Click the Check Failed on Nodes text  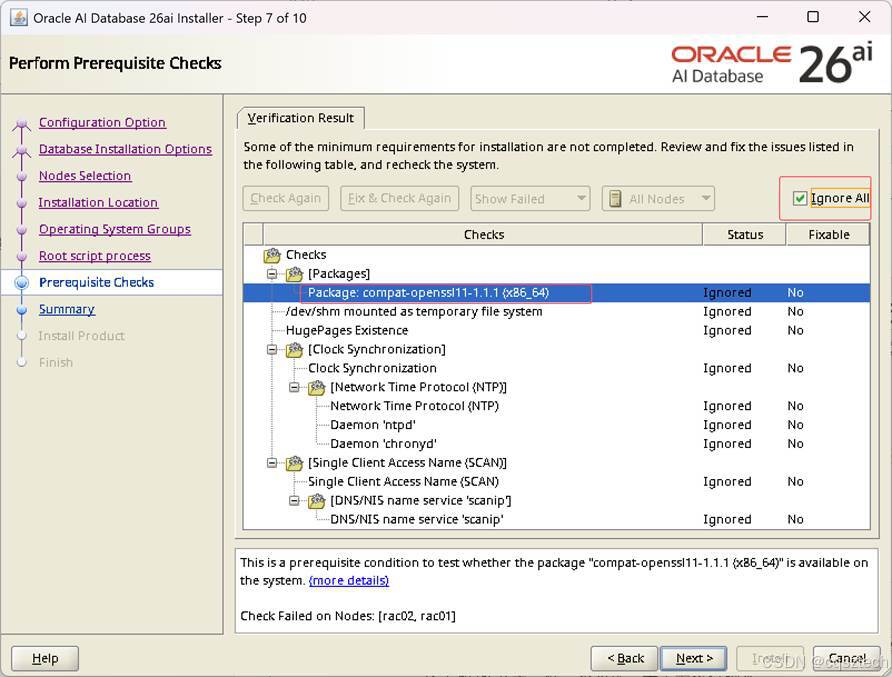point(348,616)
